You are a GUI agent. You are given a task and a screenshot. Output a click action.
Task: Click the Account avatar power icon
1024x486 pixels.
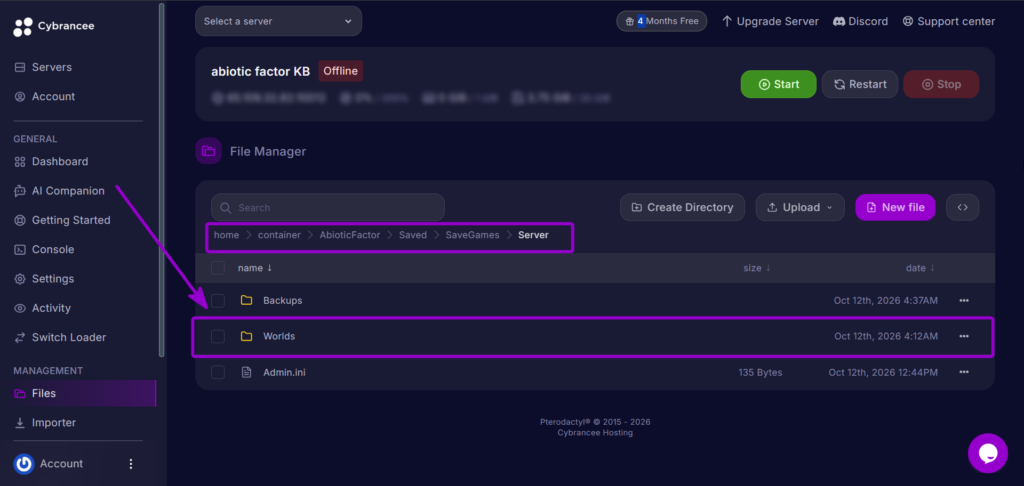pyautogui.click(x=24, y=464)
